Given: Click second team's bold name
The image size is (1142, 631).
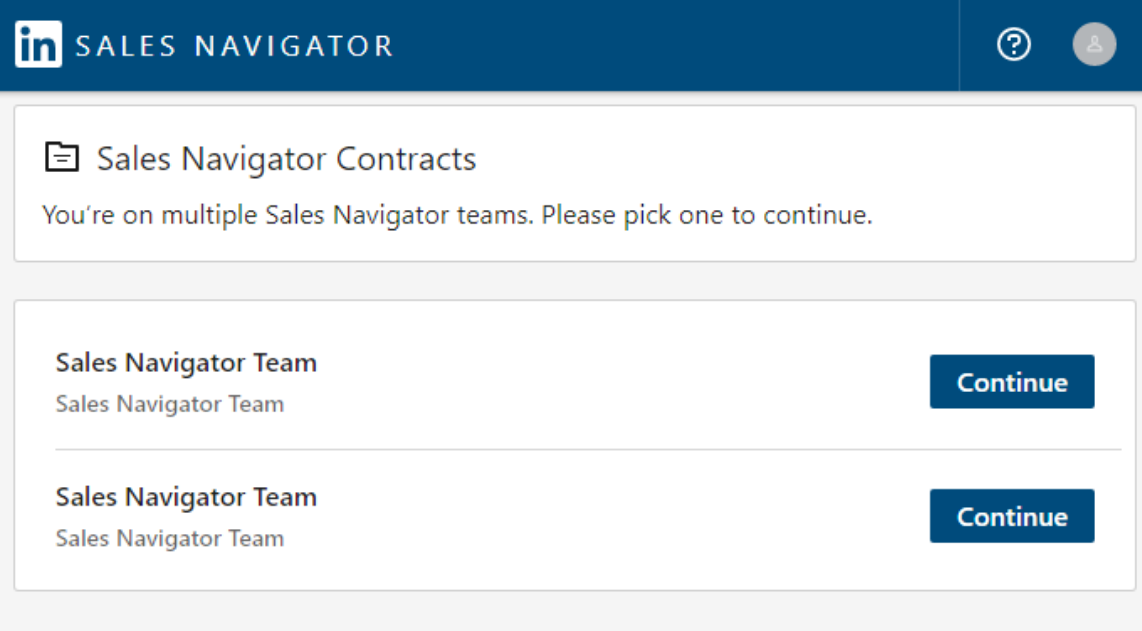Looking at the screenshot, I should coord(186,497).
